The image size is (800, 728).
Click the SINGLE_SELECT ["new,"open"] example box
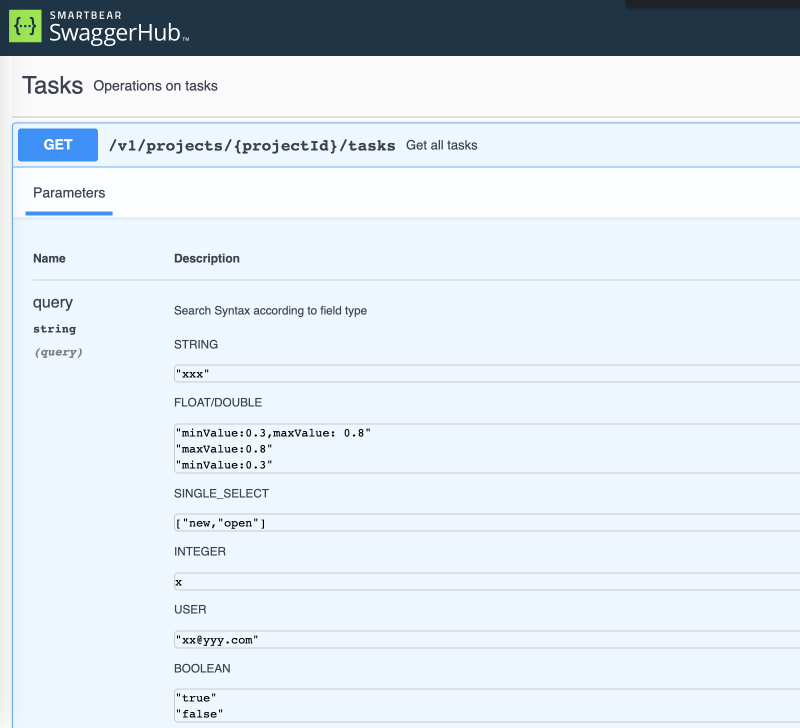[486, 523]
